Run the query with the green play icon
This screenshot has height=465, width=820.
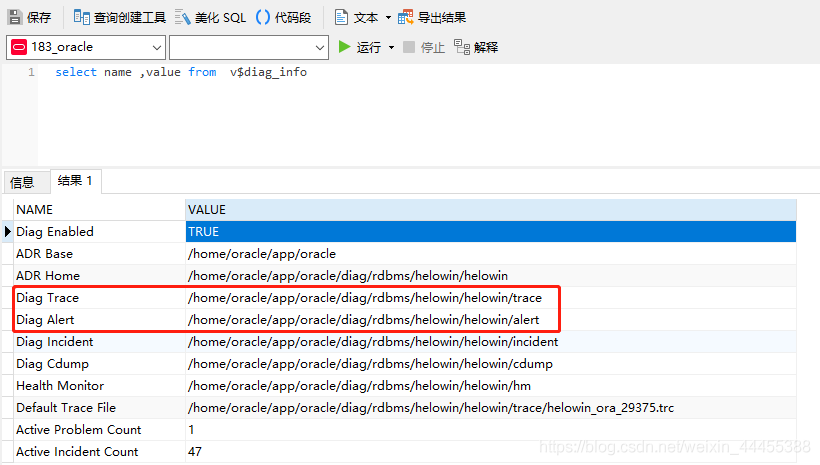point(344,47)
